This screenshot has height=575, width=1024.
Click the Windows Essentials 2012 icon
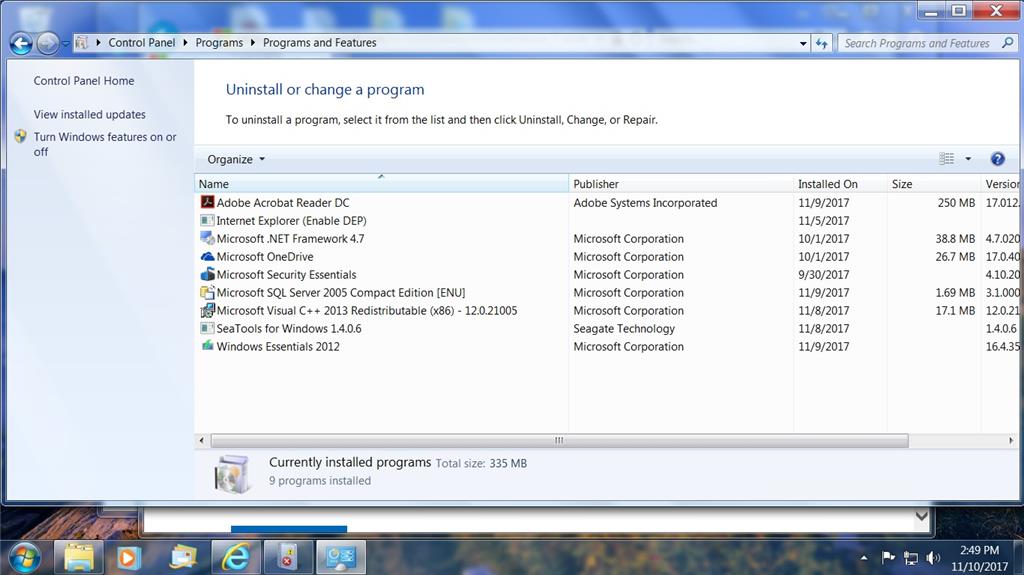pos(207,346)
